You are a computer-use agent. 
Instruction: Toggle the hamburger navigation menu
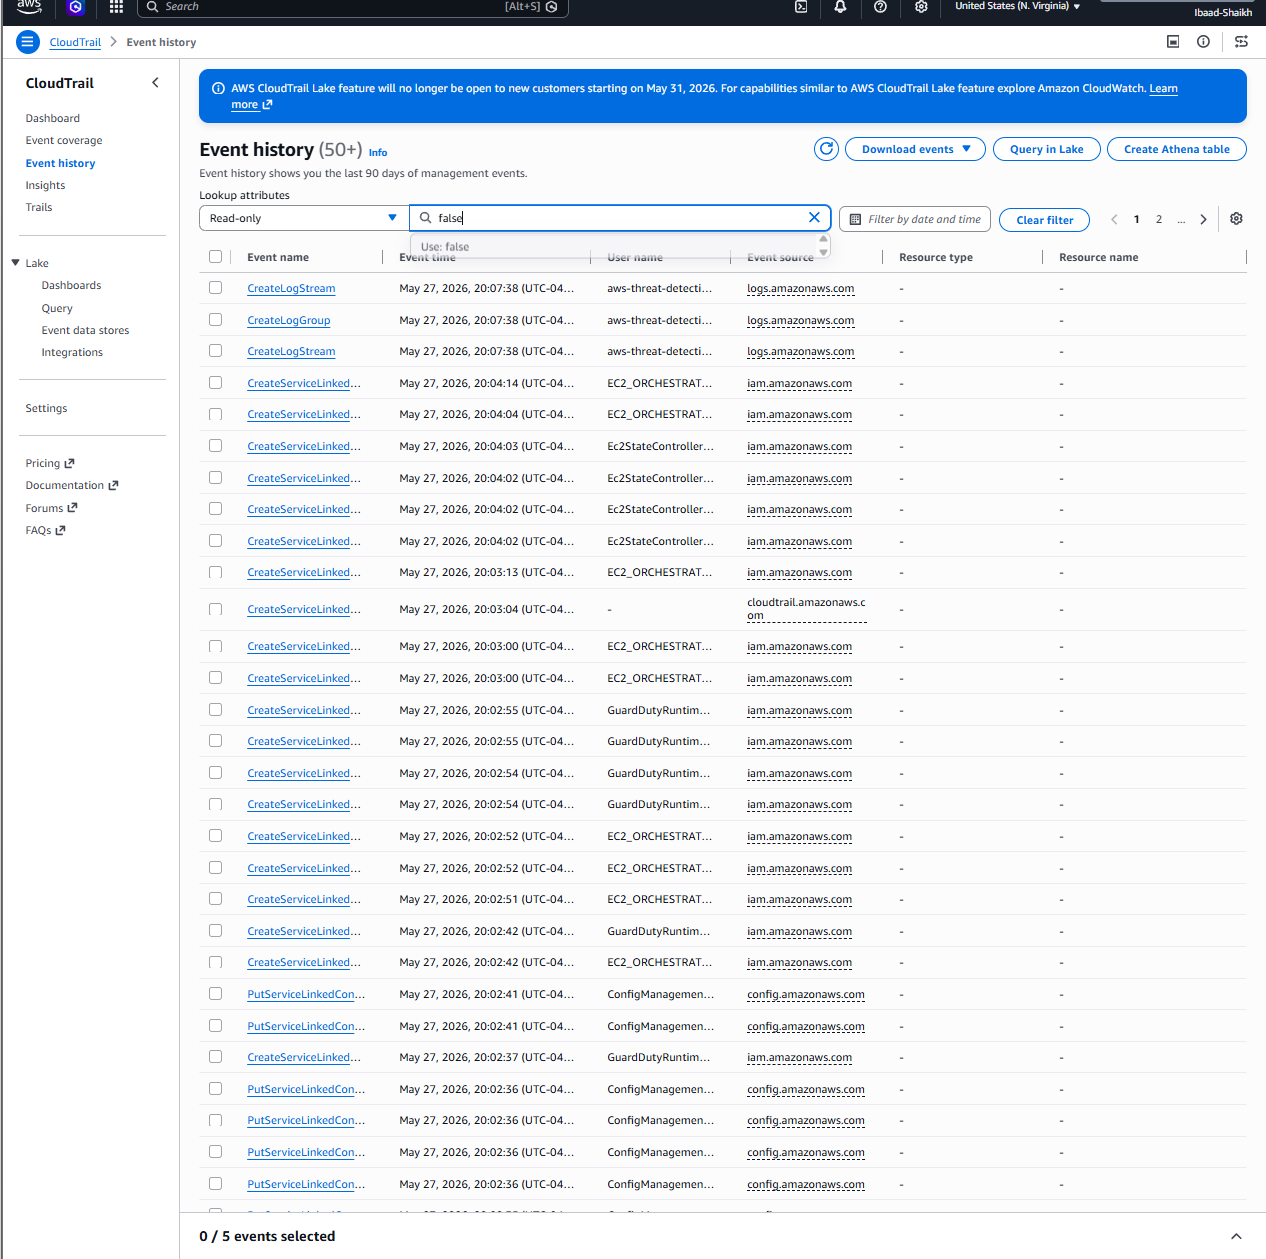27,42
